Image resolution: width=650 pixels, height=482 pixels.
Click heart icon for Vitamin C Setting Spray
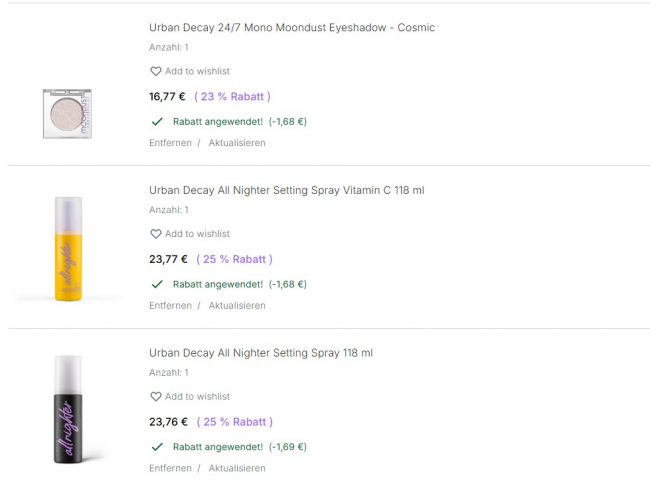[x=155, y=234]
